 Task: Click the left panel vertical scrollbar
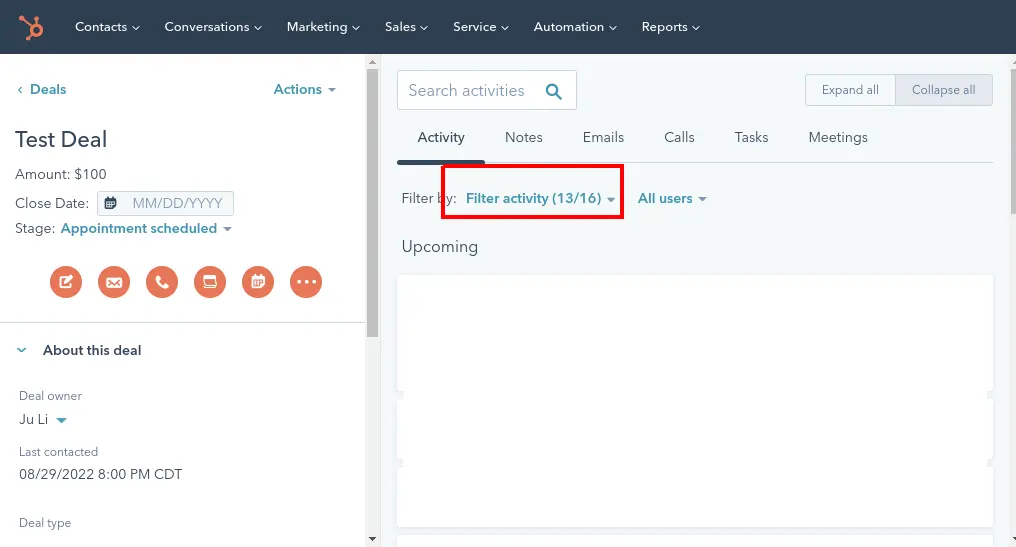(372, 202)
